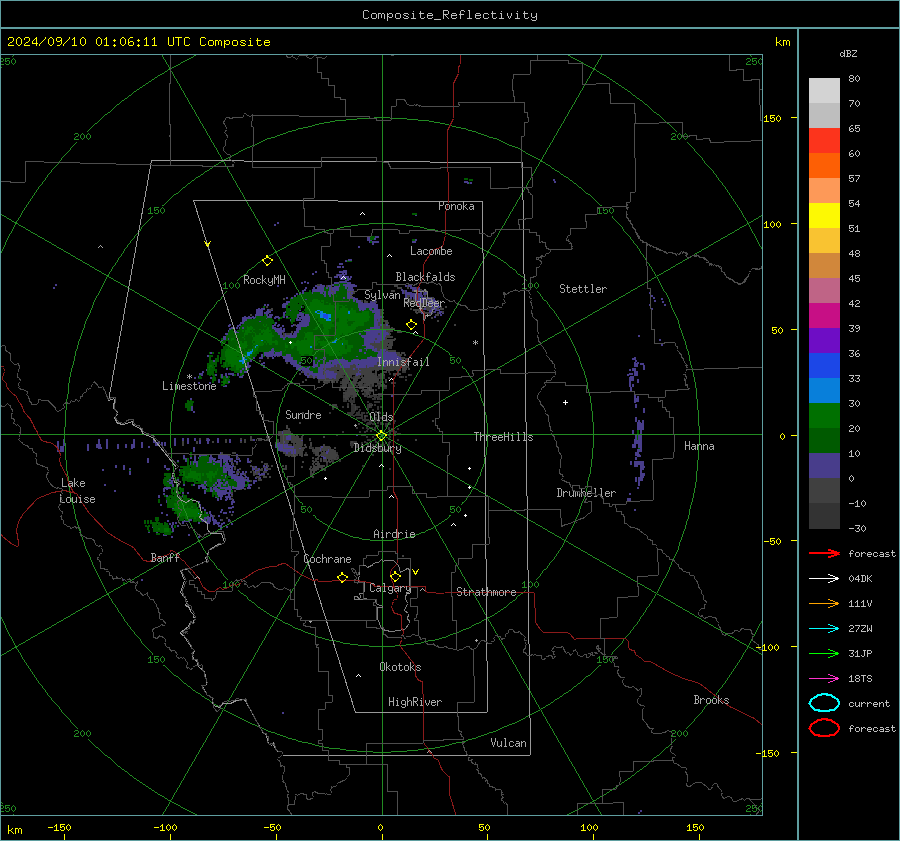The image size is (900, 841).
Task: Click the Drumheller city label
Action: (586, 493)
